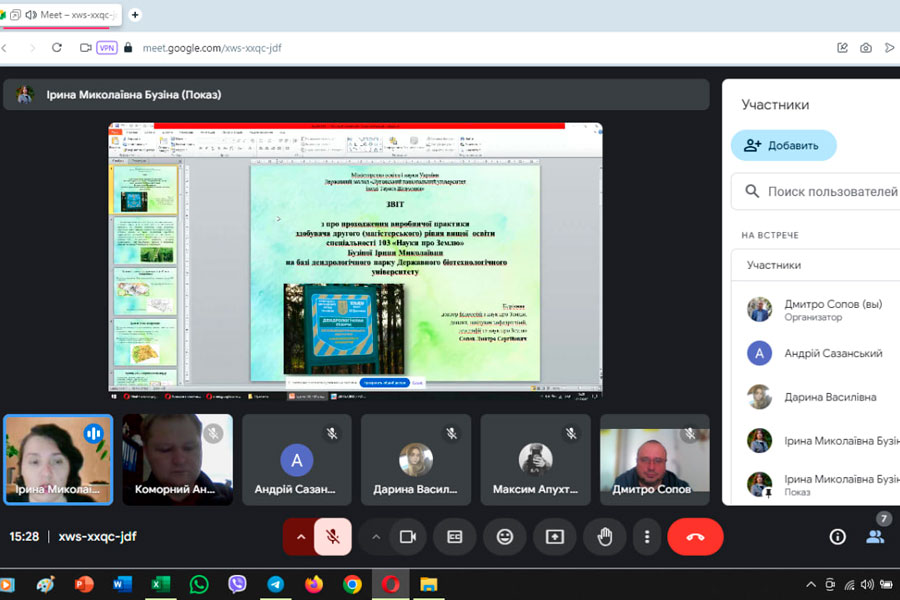
Task: Click muted mic icon on Коморний tile
Action: [213, 433]
